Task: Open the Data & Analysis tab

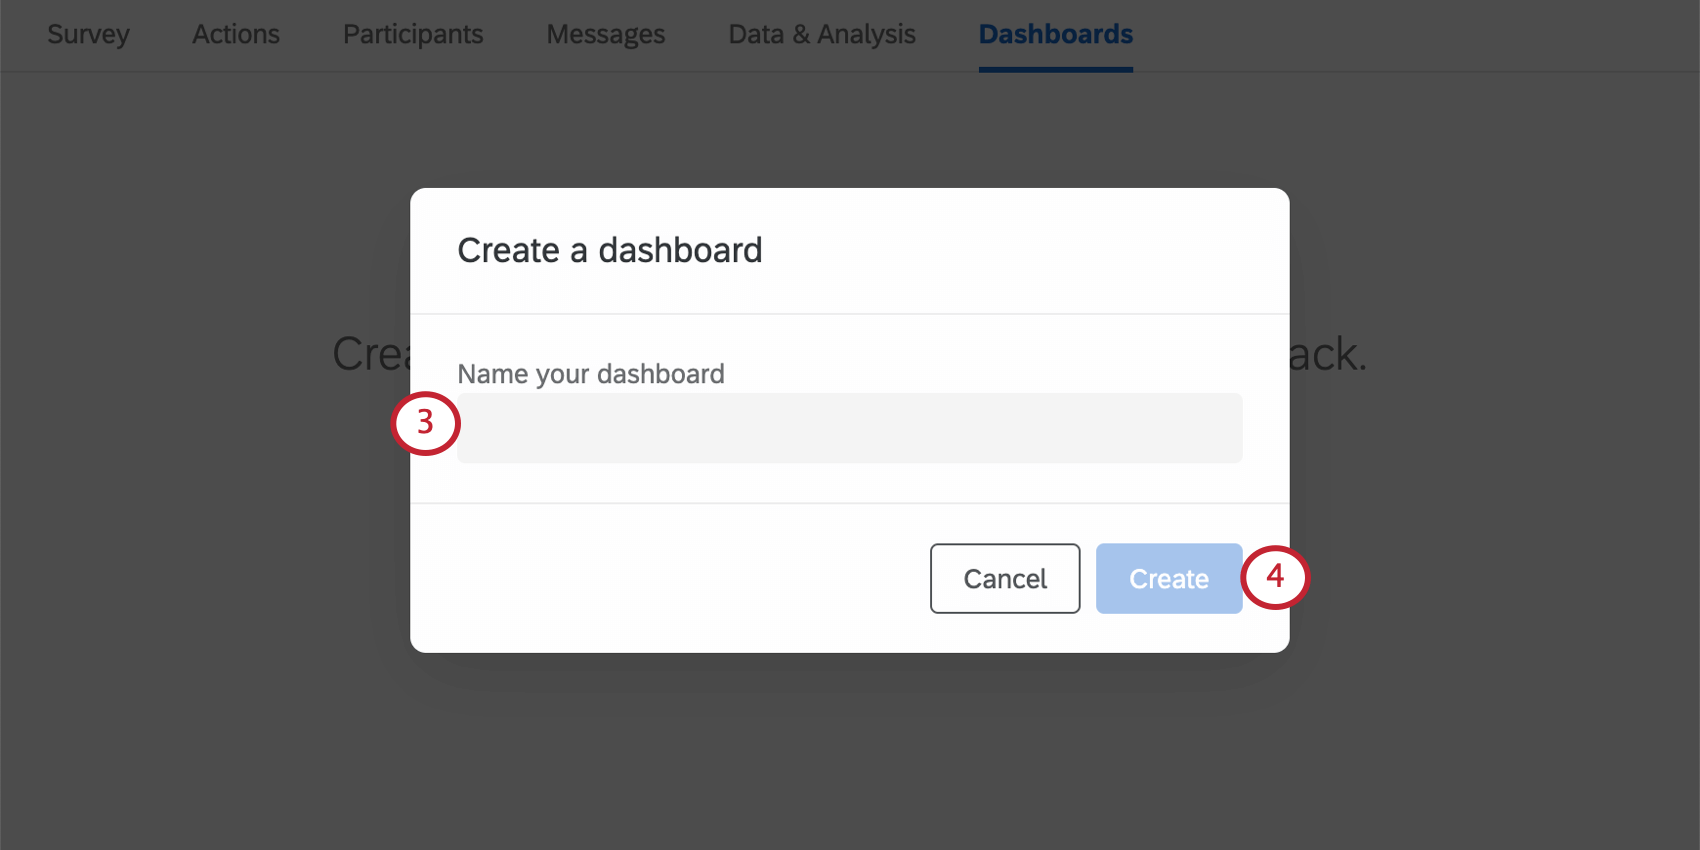Action: point(822,34)
